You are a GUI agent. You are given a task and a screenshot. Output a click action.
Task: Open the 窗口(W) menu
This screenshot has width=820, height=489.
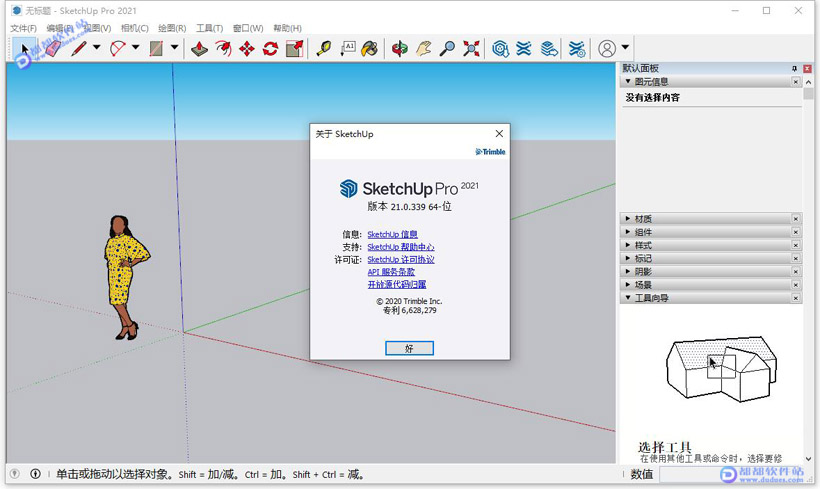[x=248, y=28]
